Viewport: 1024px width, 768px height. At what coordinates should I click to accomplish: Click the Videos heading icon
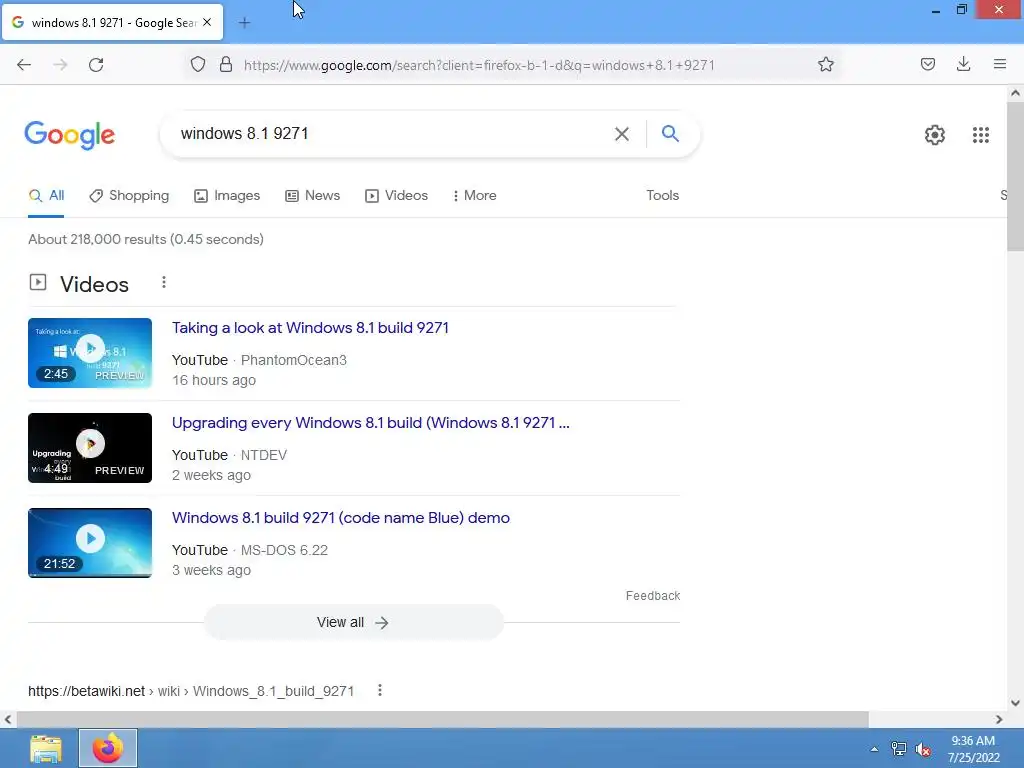[38, 282]
